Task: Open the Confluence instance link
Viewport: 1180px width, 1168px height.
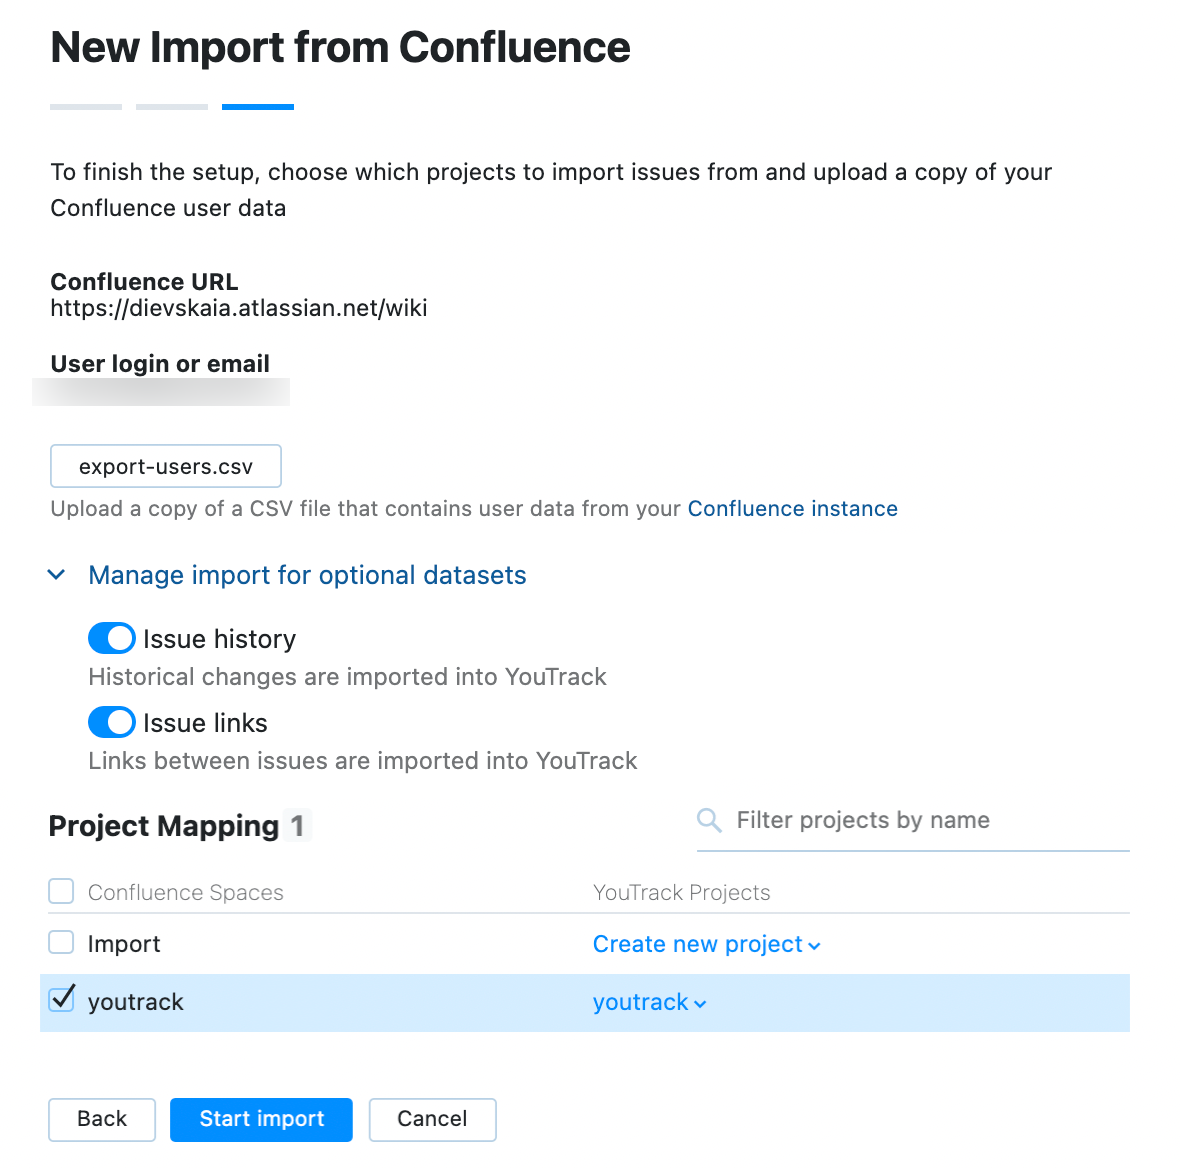Action: pos(792,508)
